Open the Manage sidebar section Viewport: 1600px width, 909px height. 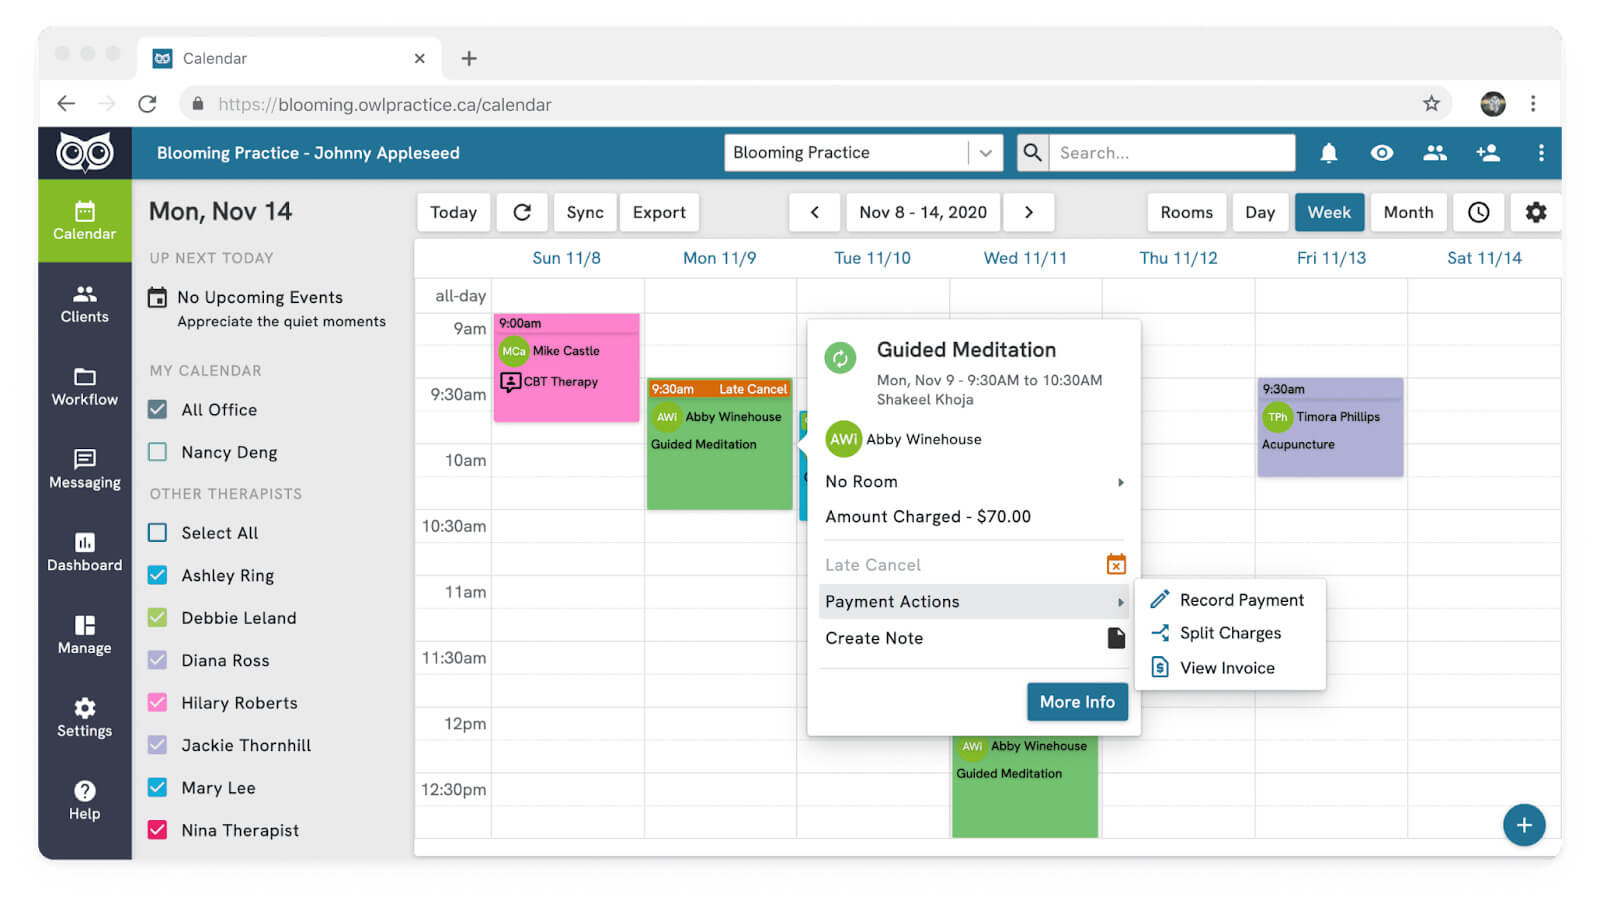click(85, 636)
